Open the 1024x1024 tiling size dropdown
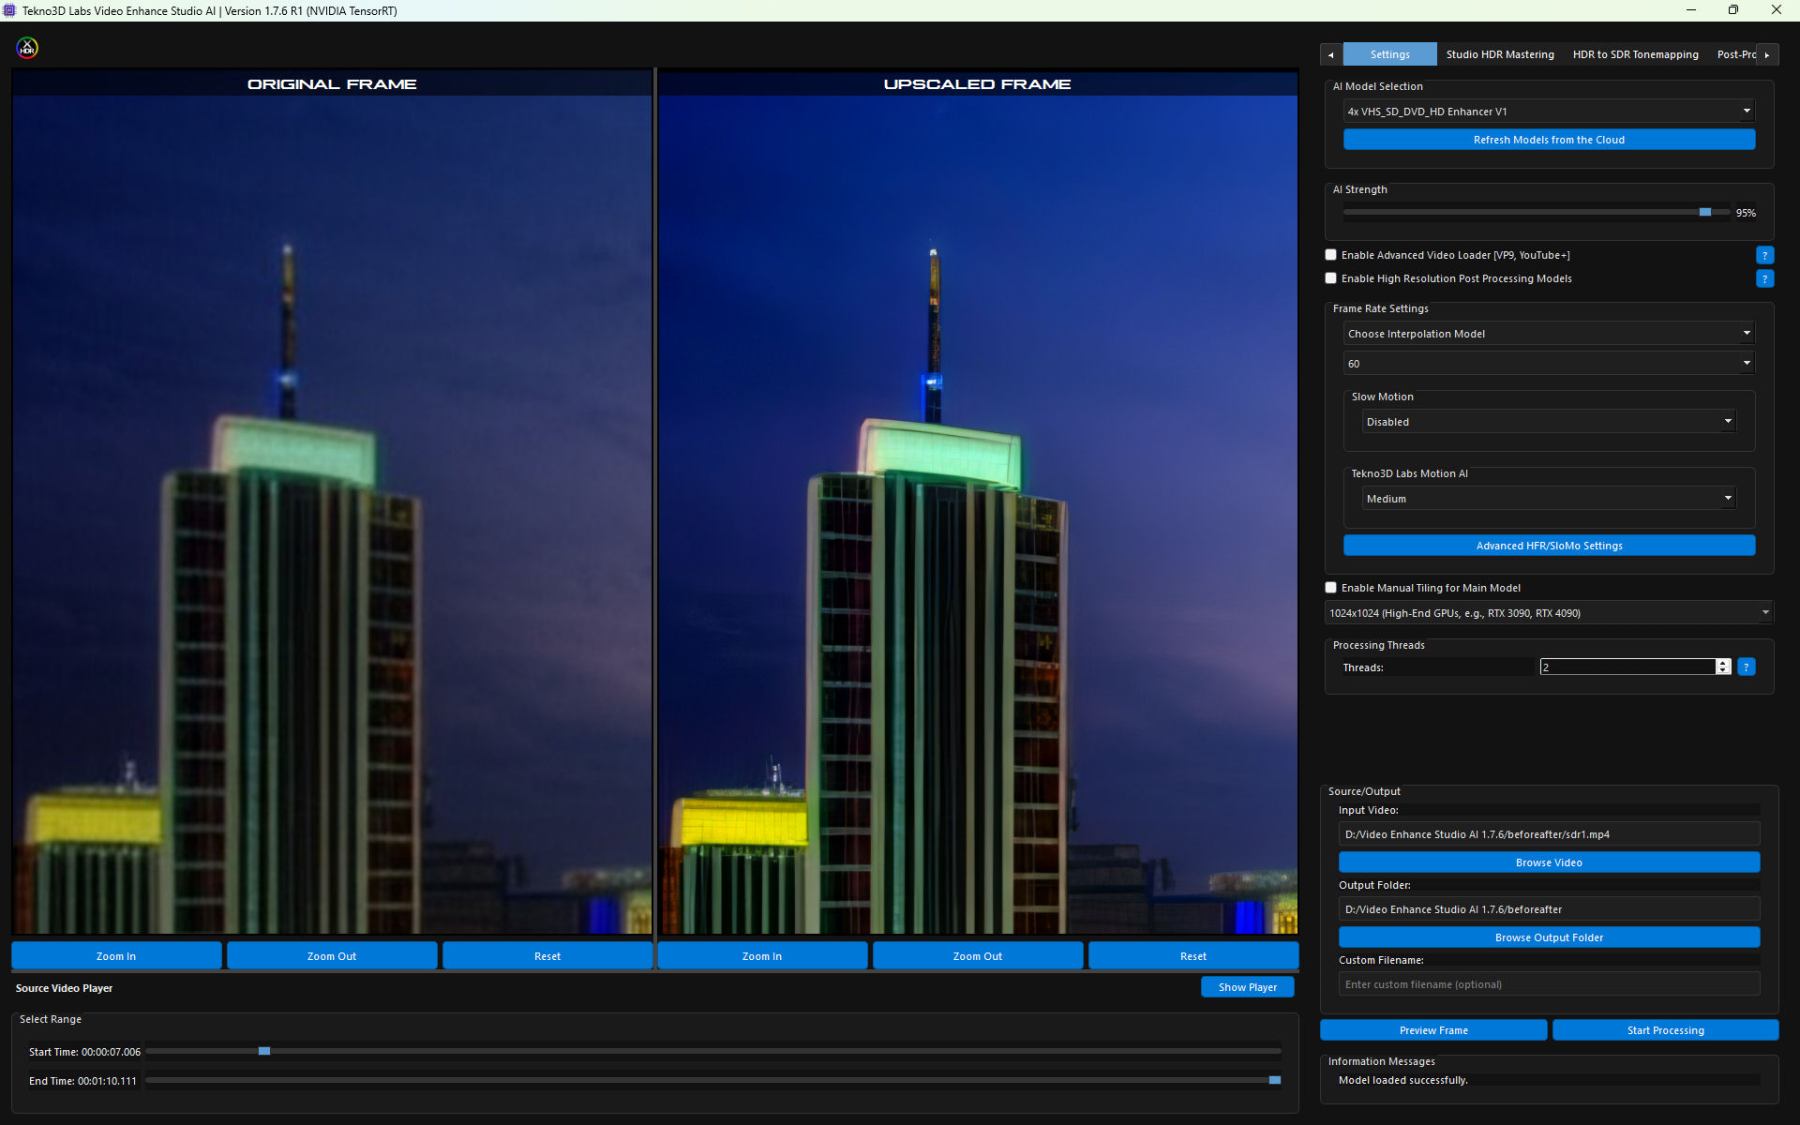Screen dimensions: 1800x1125 coord(1549,613)
